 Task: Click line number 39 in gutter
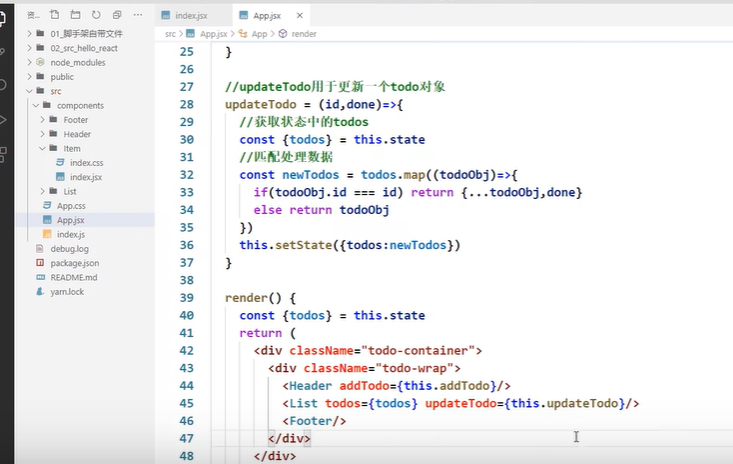tap(187, 298)
